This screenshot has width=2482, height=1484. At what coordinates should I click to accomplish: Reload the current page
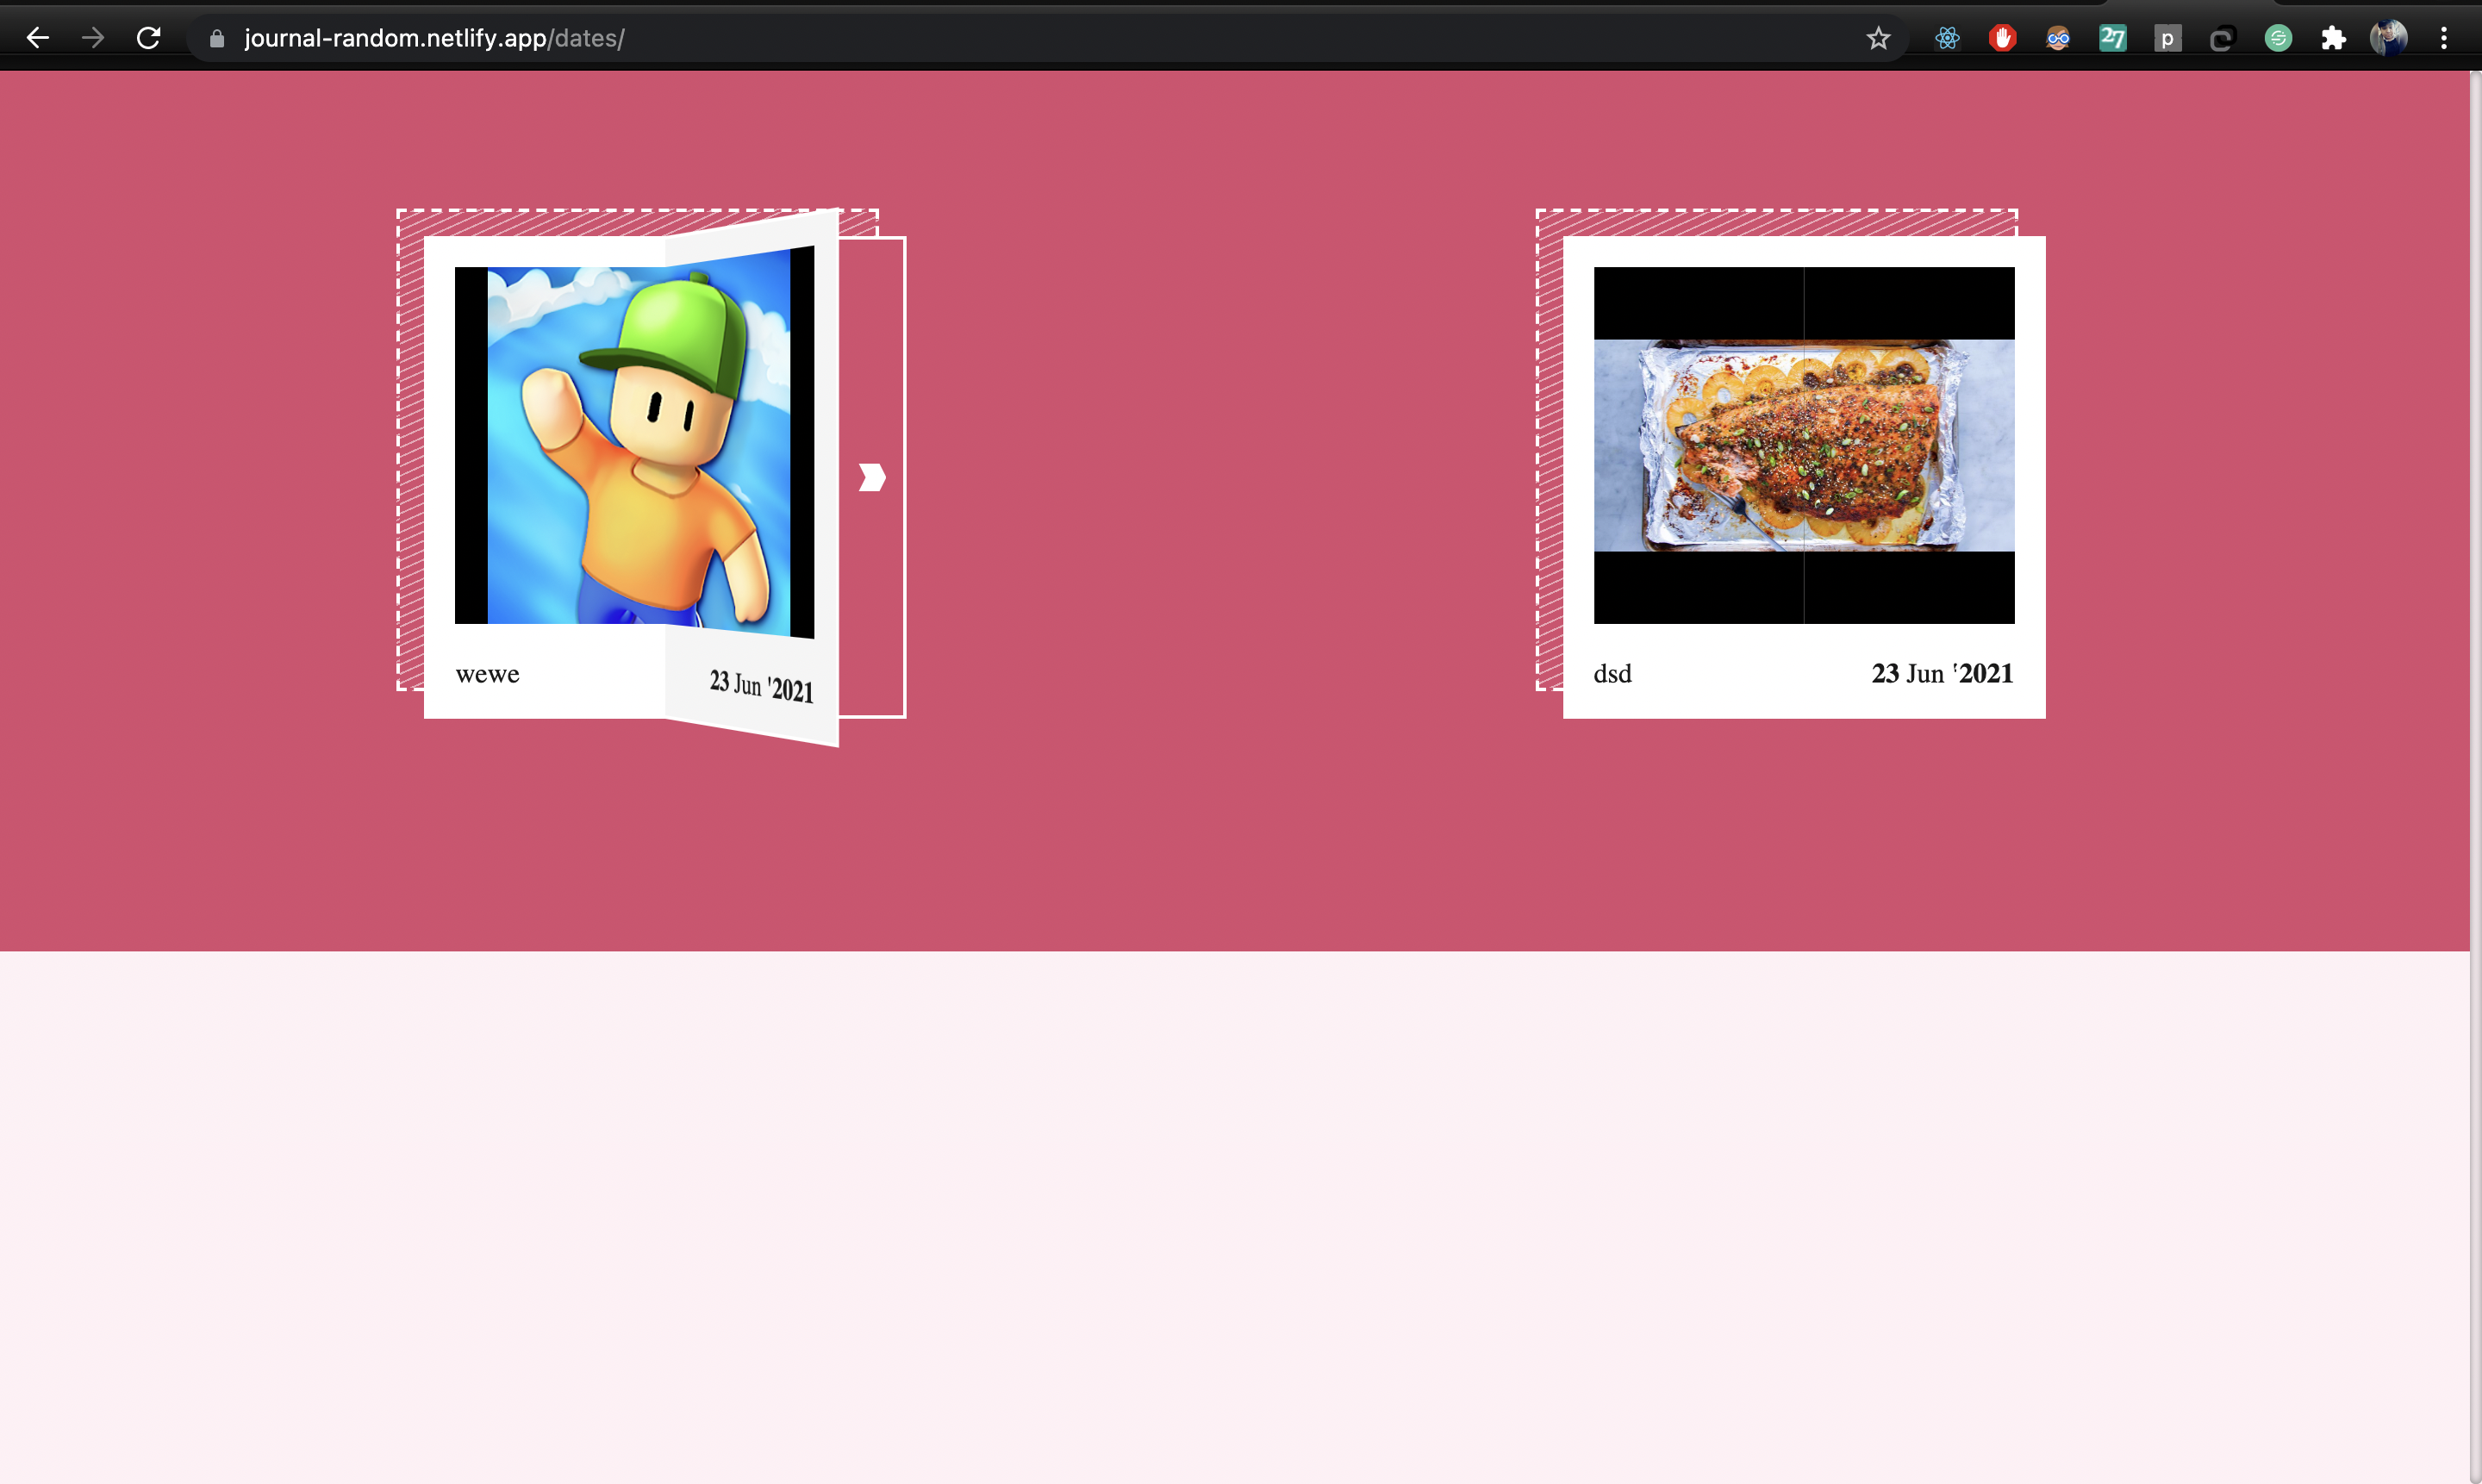point(149,38)
